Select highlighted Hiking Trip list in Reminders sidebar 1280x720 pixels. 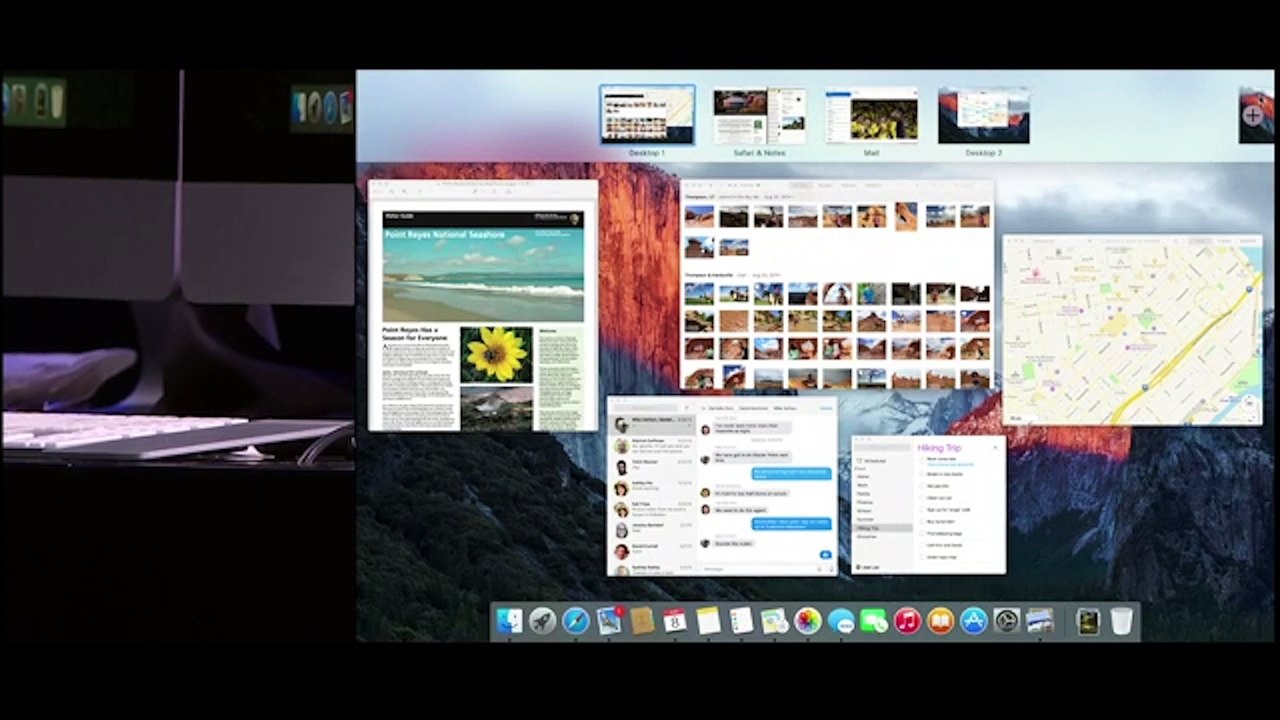882,527
